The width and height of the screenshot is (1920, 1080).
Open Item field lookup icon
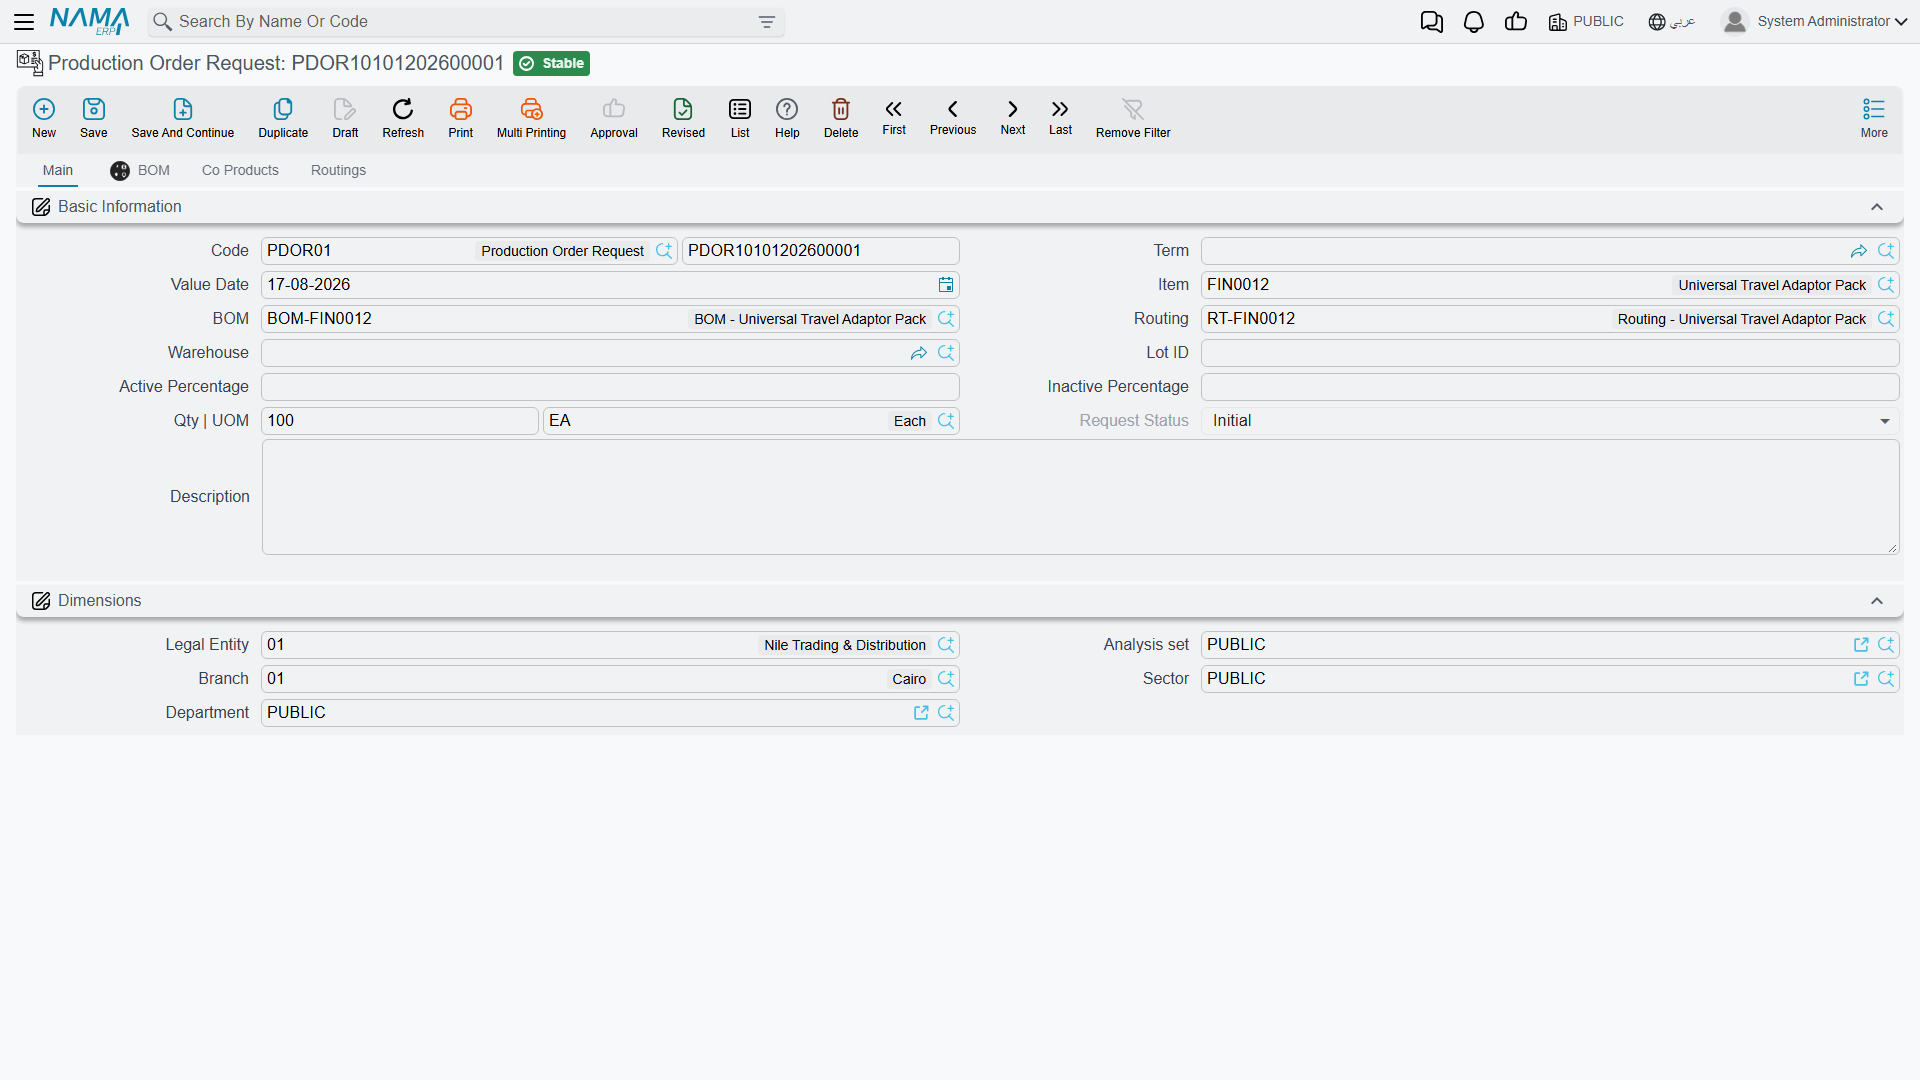pos(1886,285)
